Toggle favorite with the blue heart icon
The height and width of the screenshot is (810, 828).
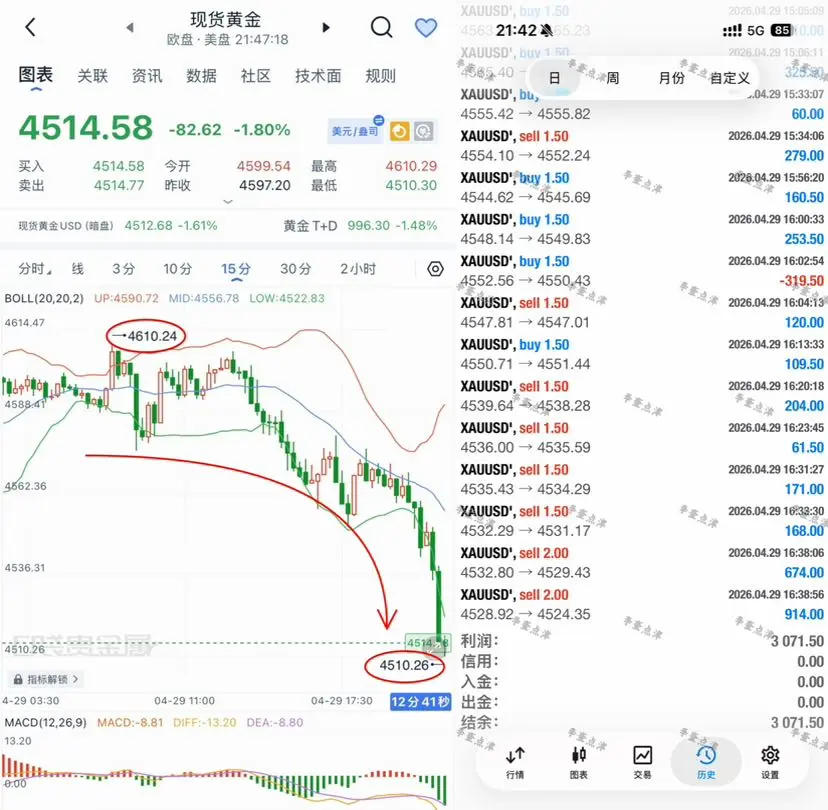(426, 27)
